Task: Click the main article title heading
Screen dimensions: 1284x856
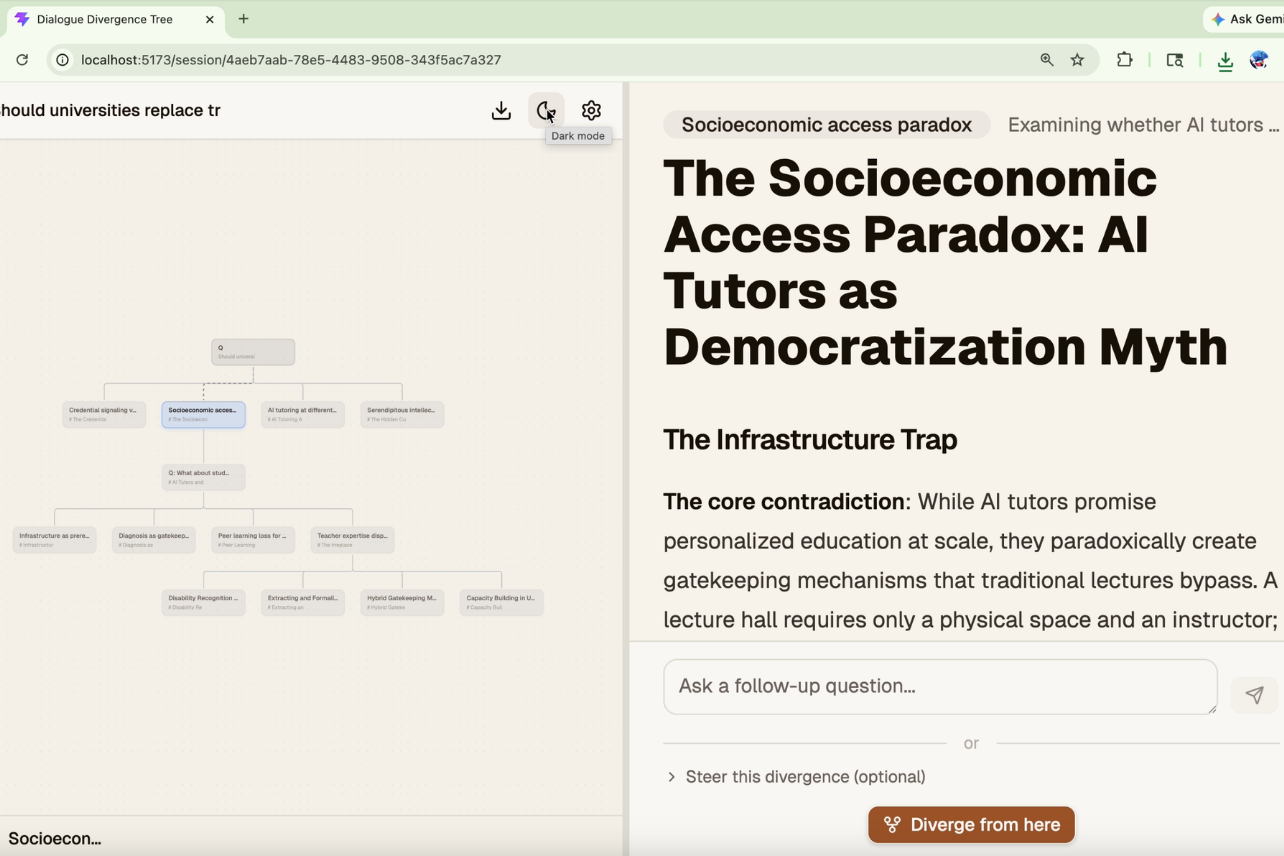Action: (x=945, y=262)
